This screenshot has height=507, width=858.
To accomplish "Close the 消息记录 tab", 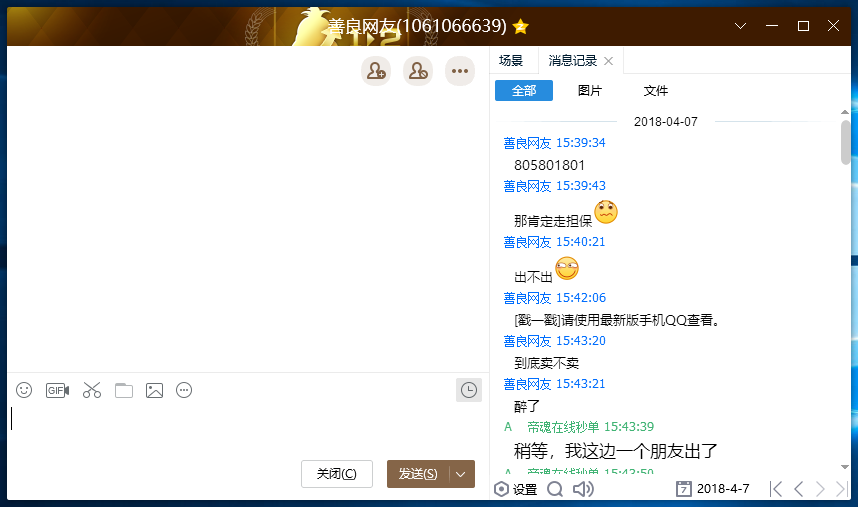I will click(608, 61).
